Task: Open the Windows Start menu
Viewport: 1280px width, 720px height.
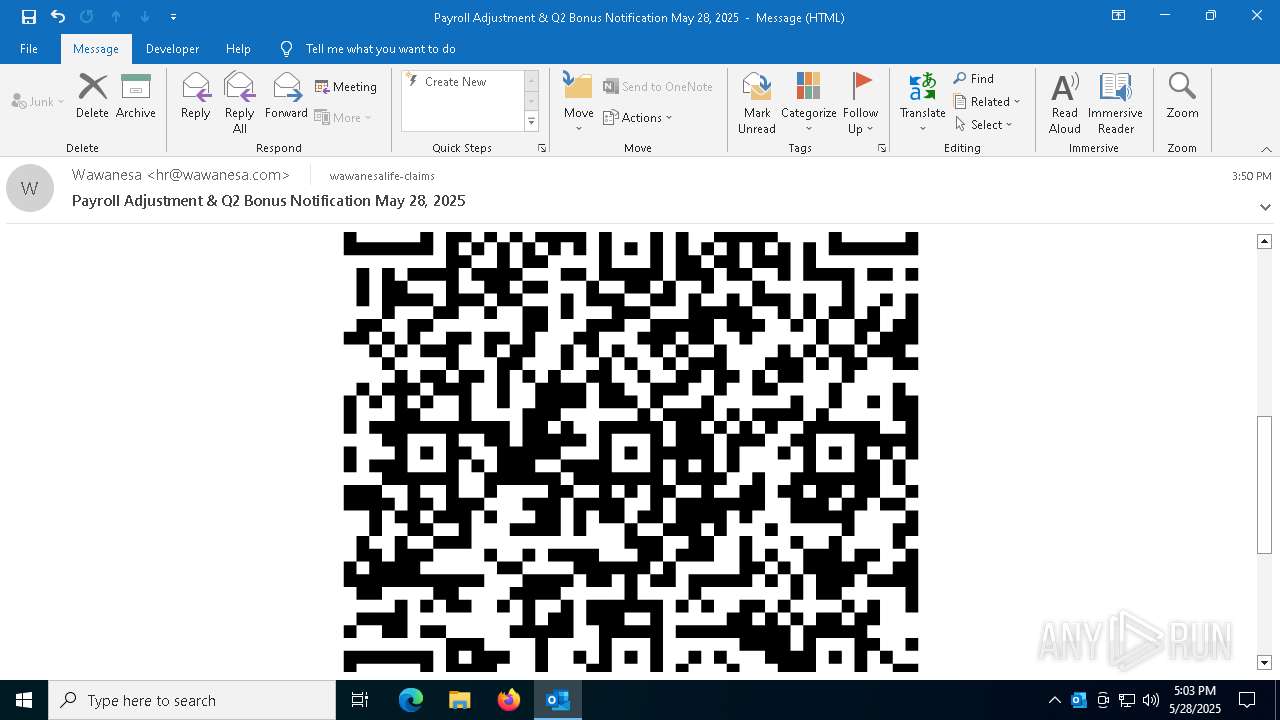Action: pyautogui.click(x=24, y=700)
